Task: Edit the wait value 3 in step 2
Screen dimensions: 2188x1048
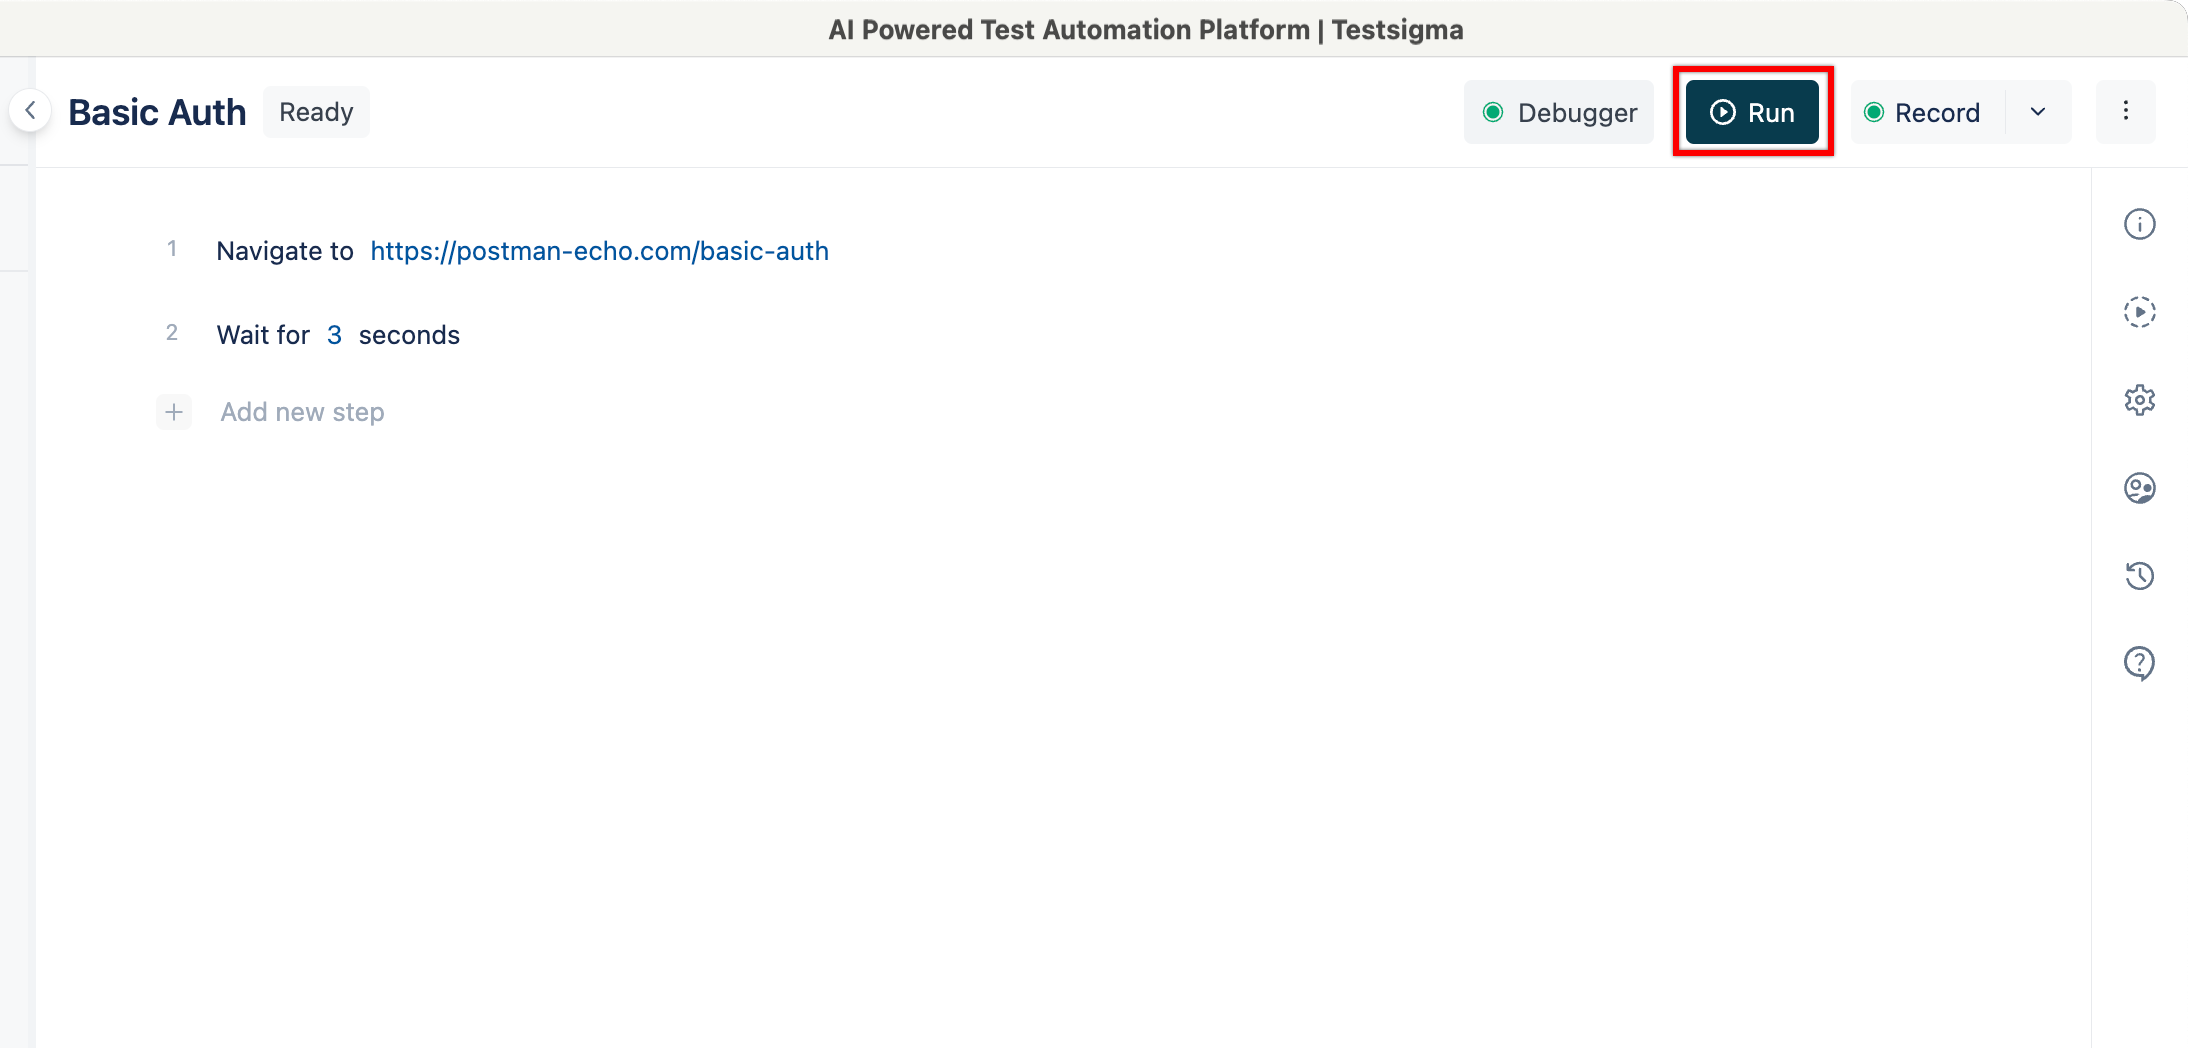Action: (334, 335)
